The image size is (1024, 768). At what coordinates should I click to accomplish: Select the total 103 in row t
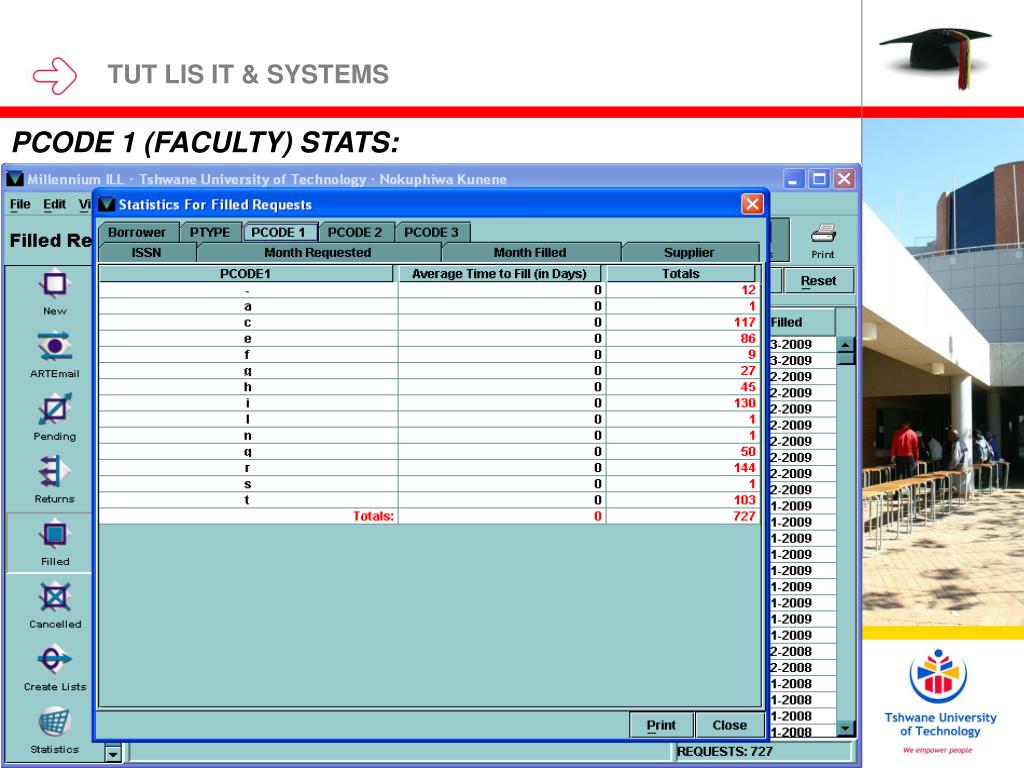coord(744,500)
